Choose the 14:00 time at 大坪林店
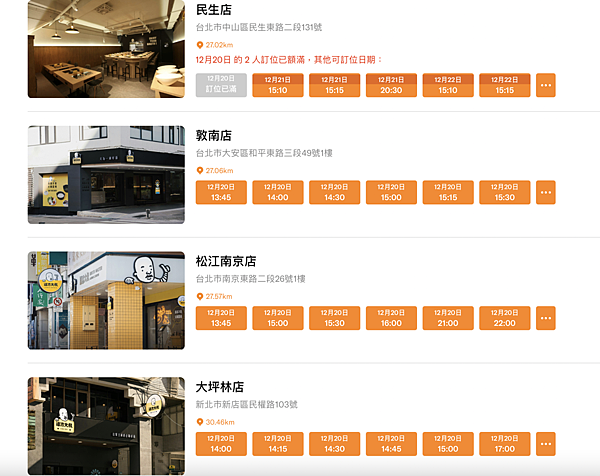Image resolution: width=600 pixels, height=476 pixels. (x=221, y=444)
